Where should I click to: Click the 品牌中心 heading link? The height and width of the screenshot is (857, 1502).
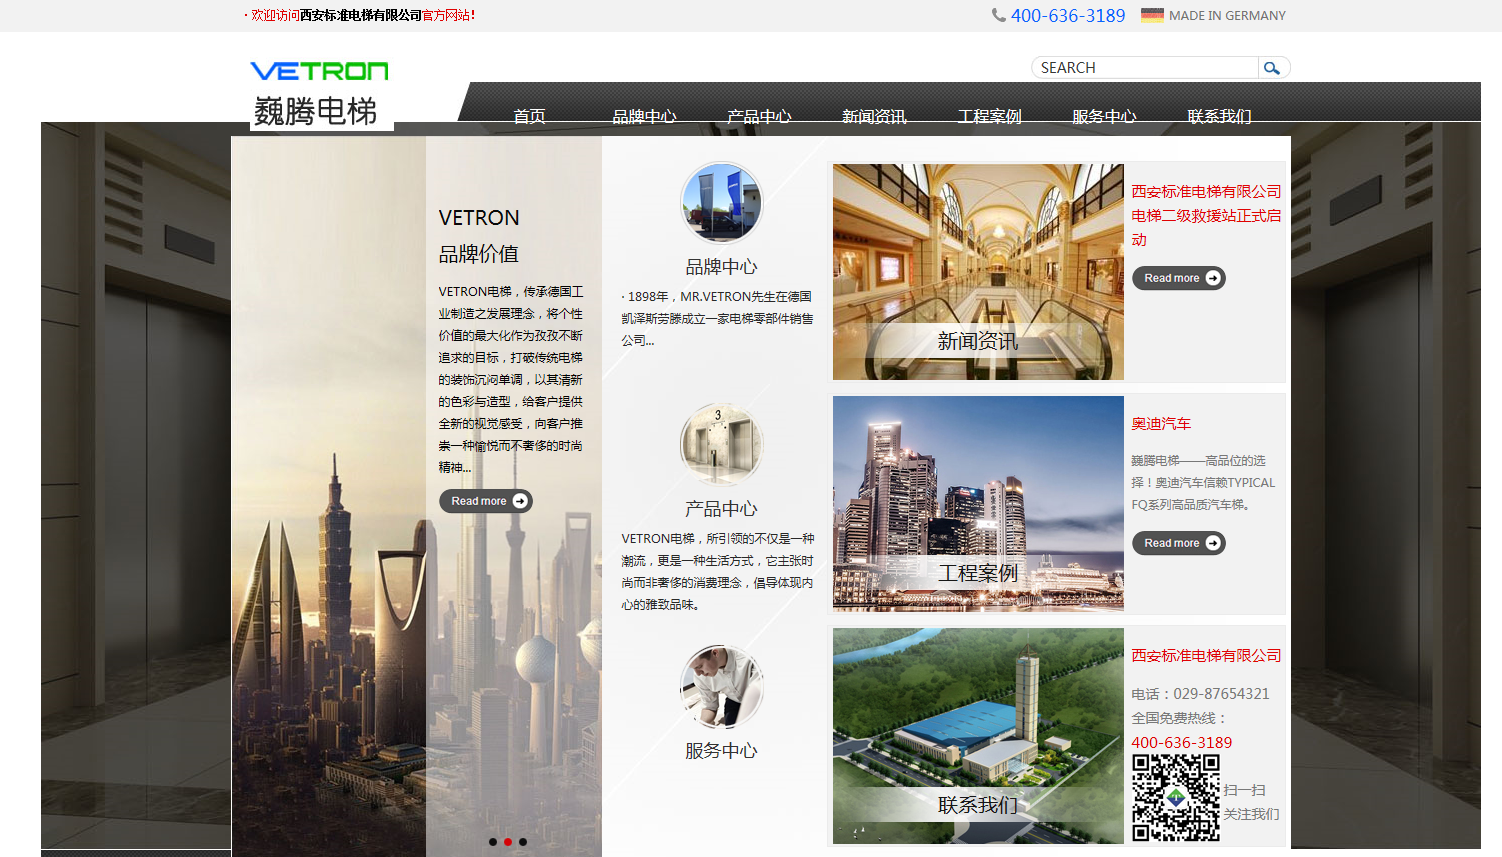721,267
